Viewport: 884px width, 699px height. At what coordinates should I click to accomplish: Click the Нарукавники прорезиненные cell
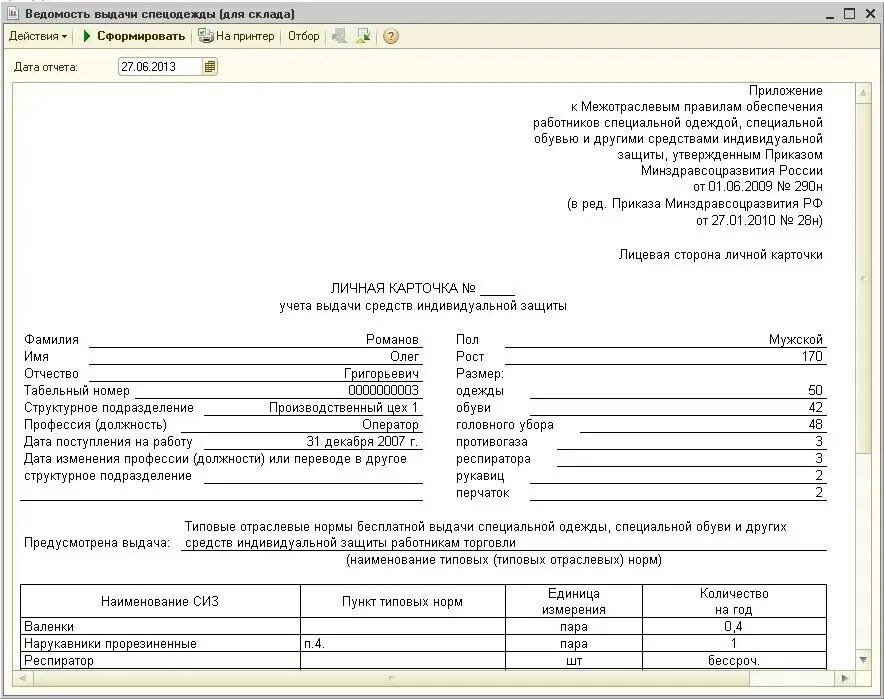click(x=160, y=643)
